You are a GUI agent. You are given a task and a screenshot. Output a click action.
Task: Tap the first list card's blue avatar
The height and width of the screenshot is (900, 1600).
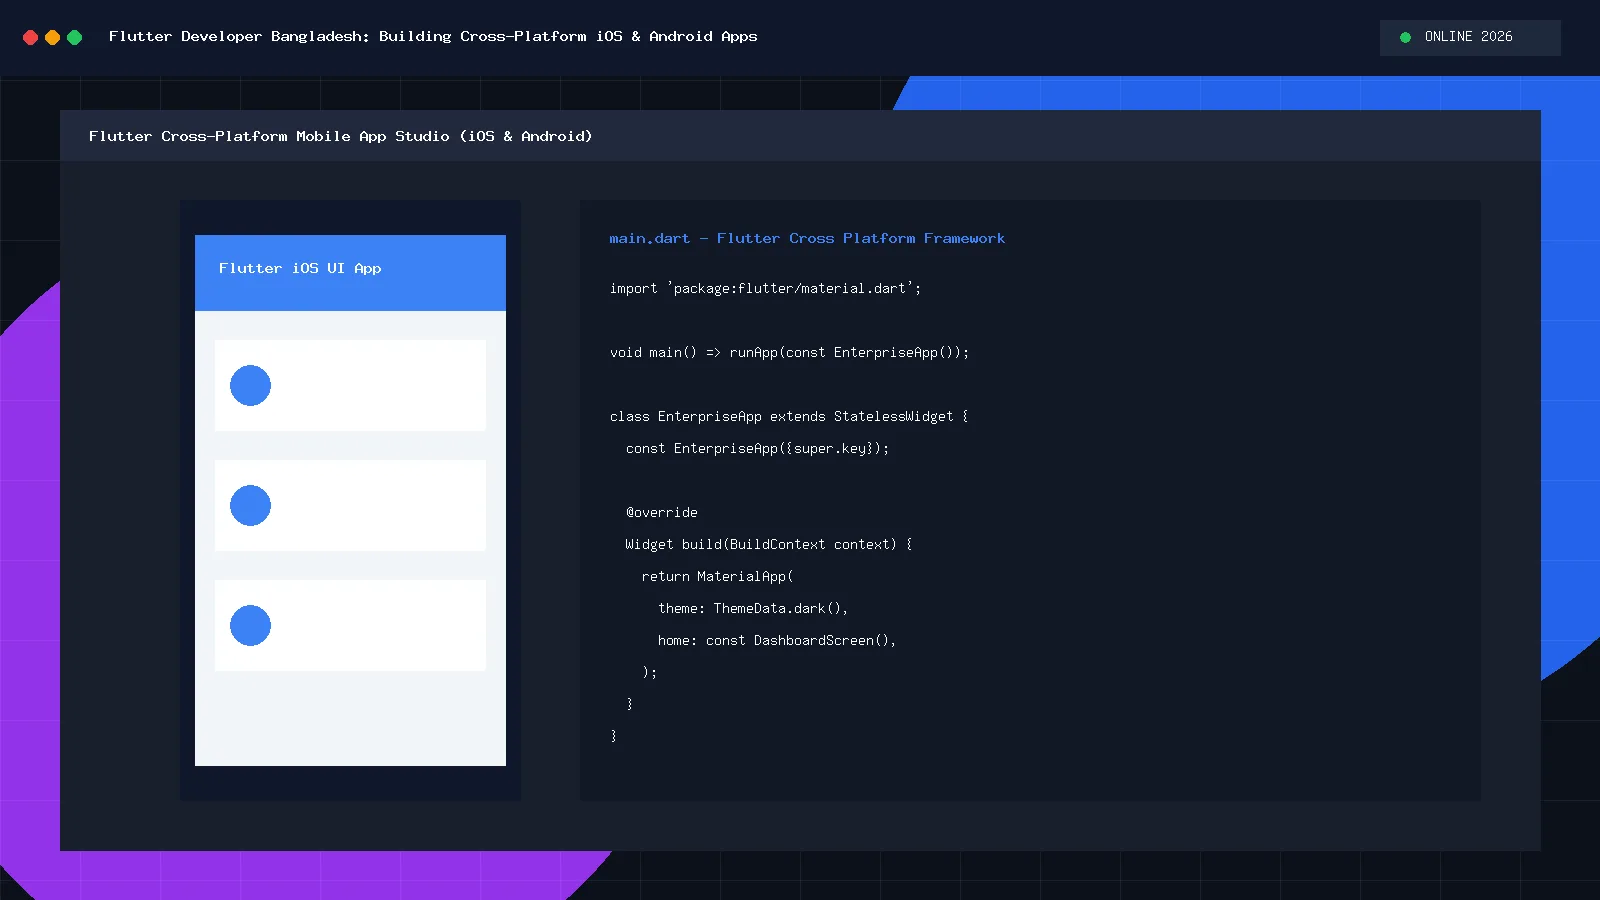(x=250, y=385)
